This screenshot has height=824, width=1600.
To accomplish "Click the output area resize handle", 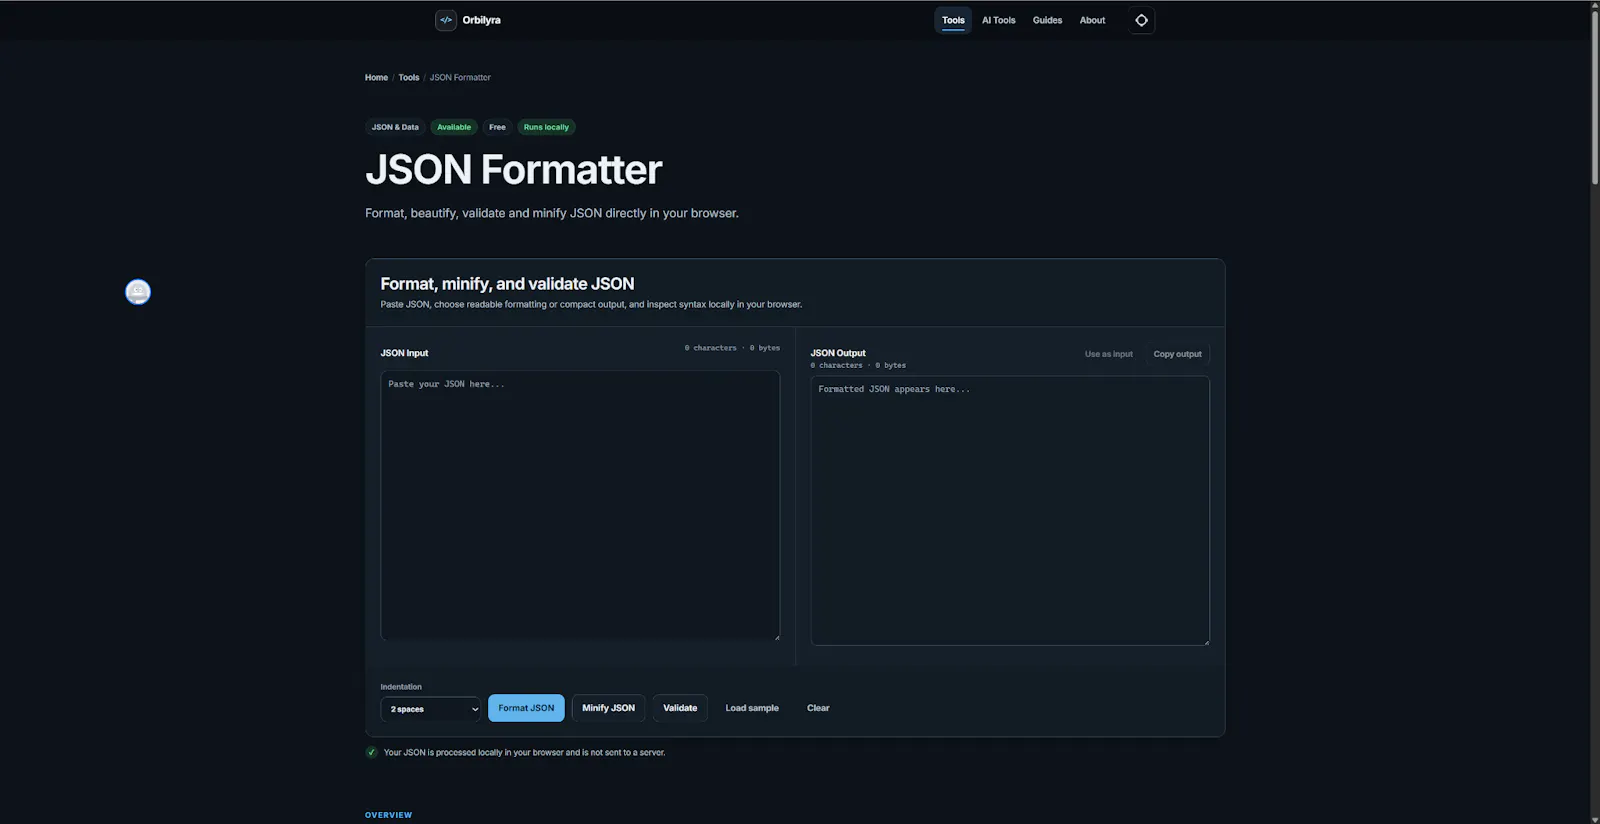I will 1206,641.
